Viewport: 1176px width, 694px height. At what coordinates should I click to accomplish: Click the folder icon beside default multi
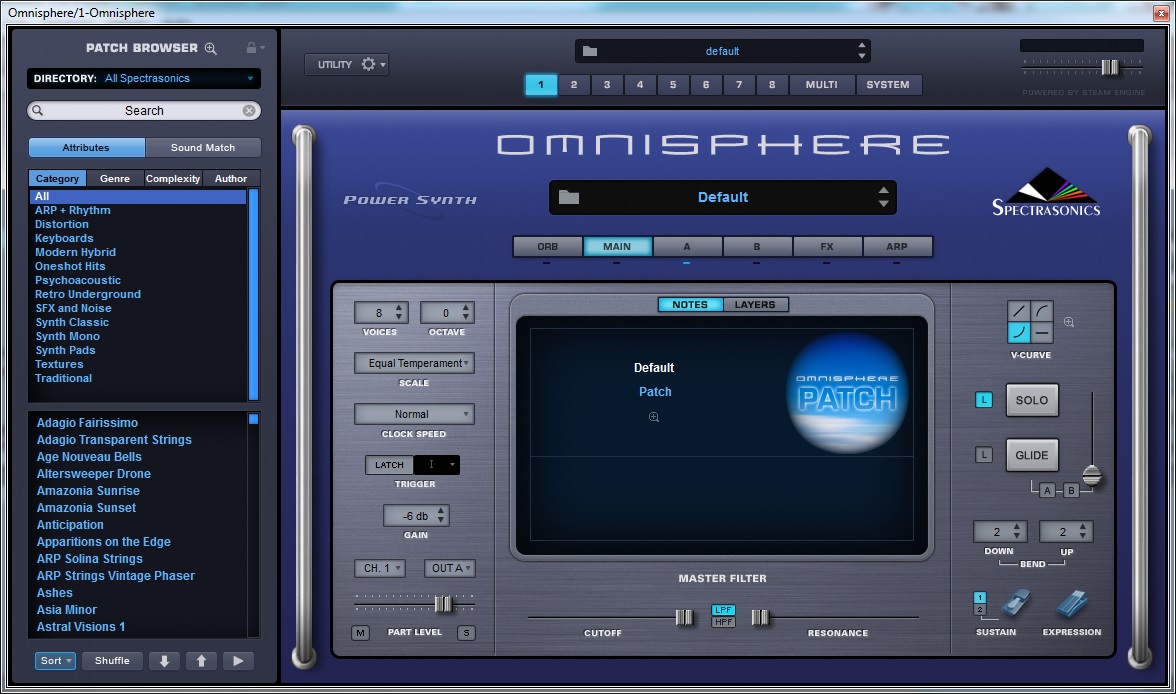point(590,51)
